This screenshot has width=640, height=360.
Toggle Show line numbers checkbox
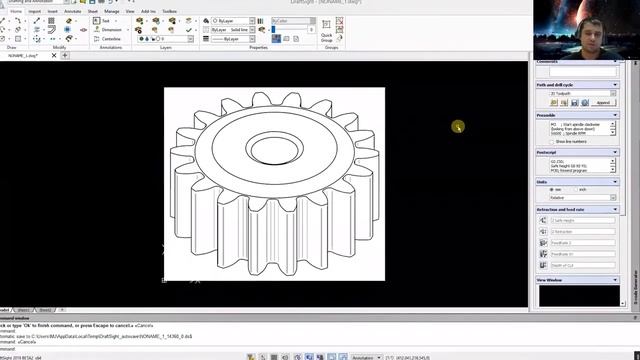click(552, 142)
